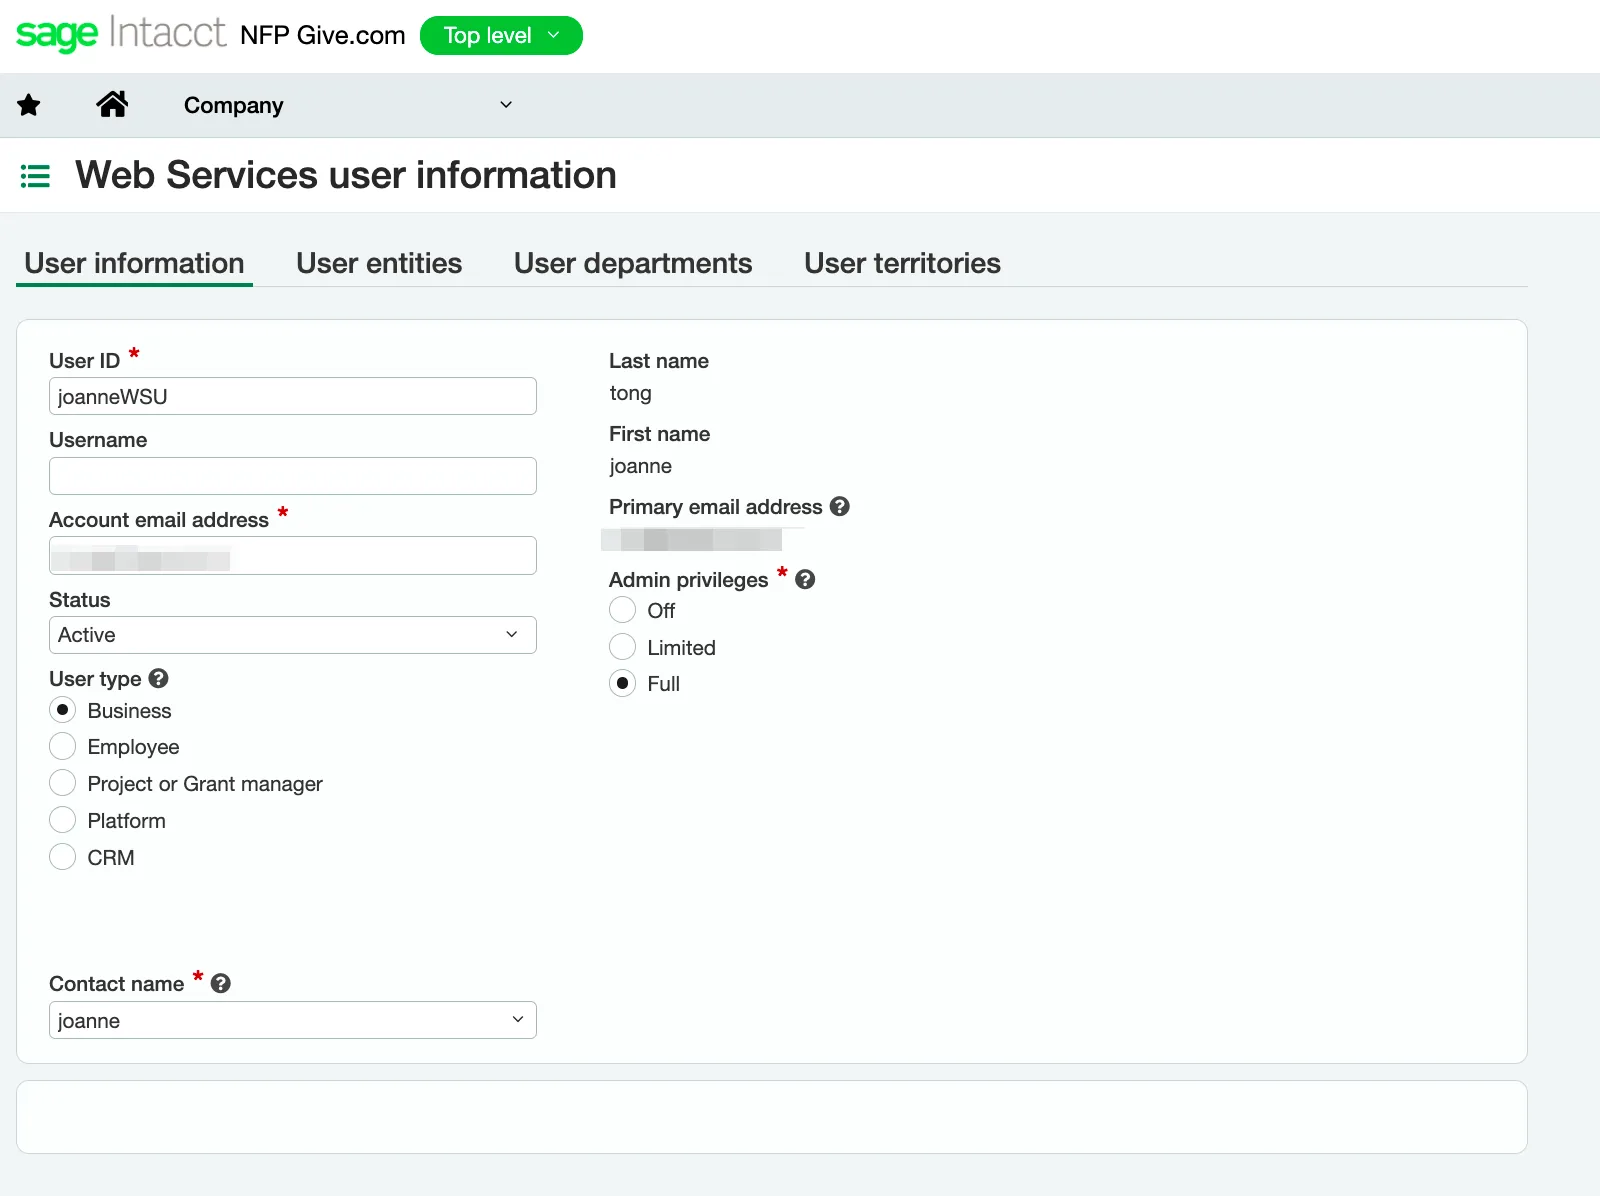Open the list menu icon beside page title
The image size is (1600, 1196).
(x=35, y=177)
